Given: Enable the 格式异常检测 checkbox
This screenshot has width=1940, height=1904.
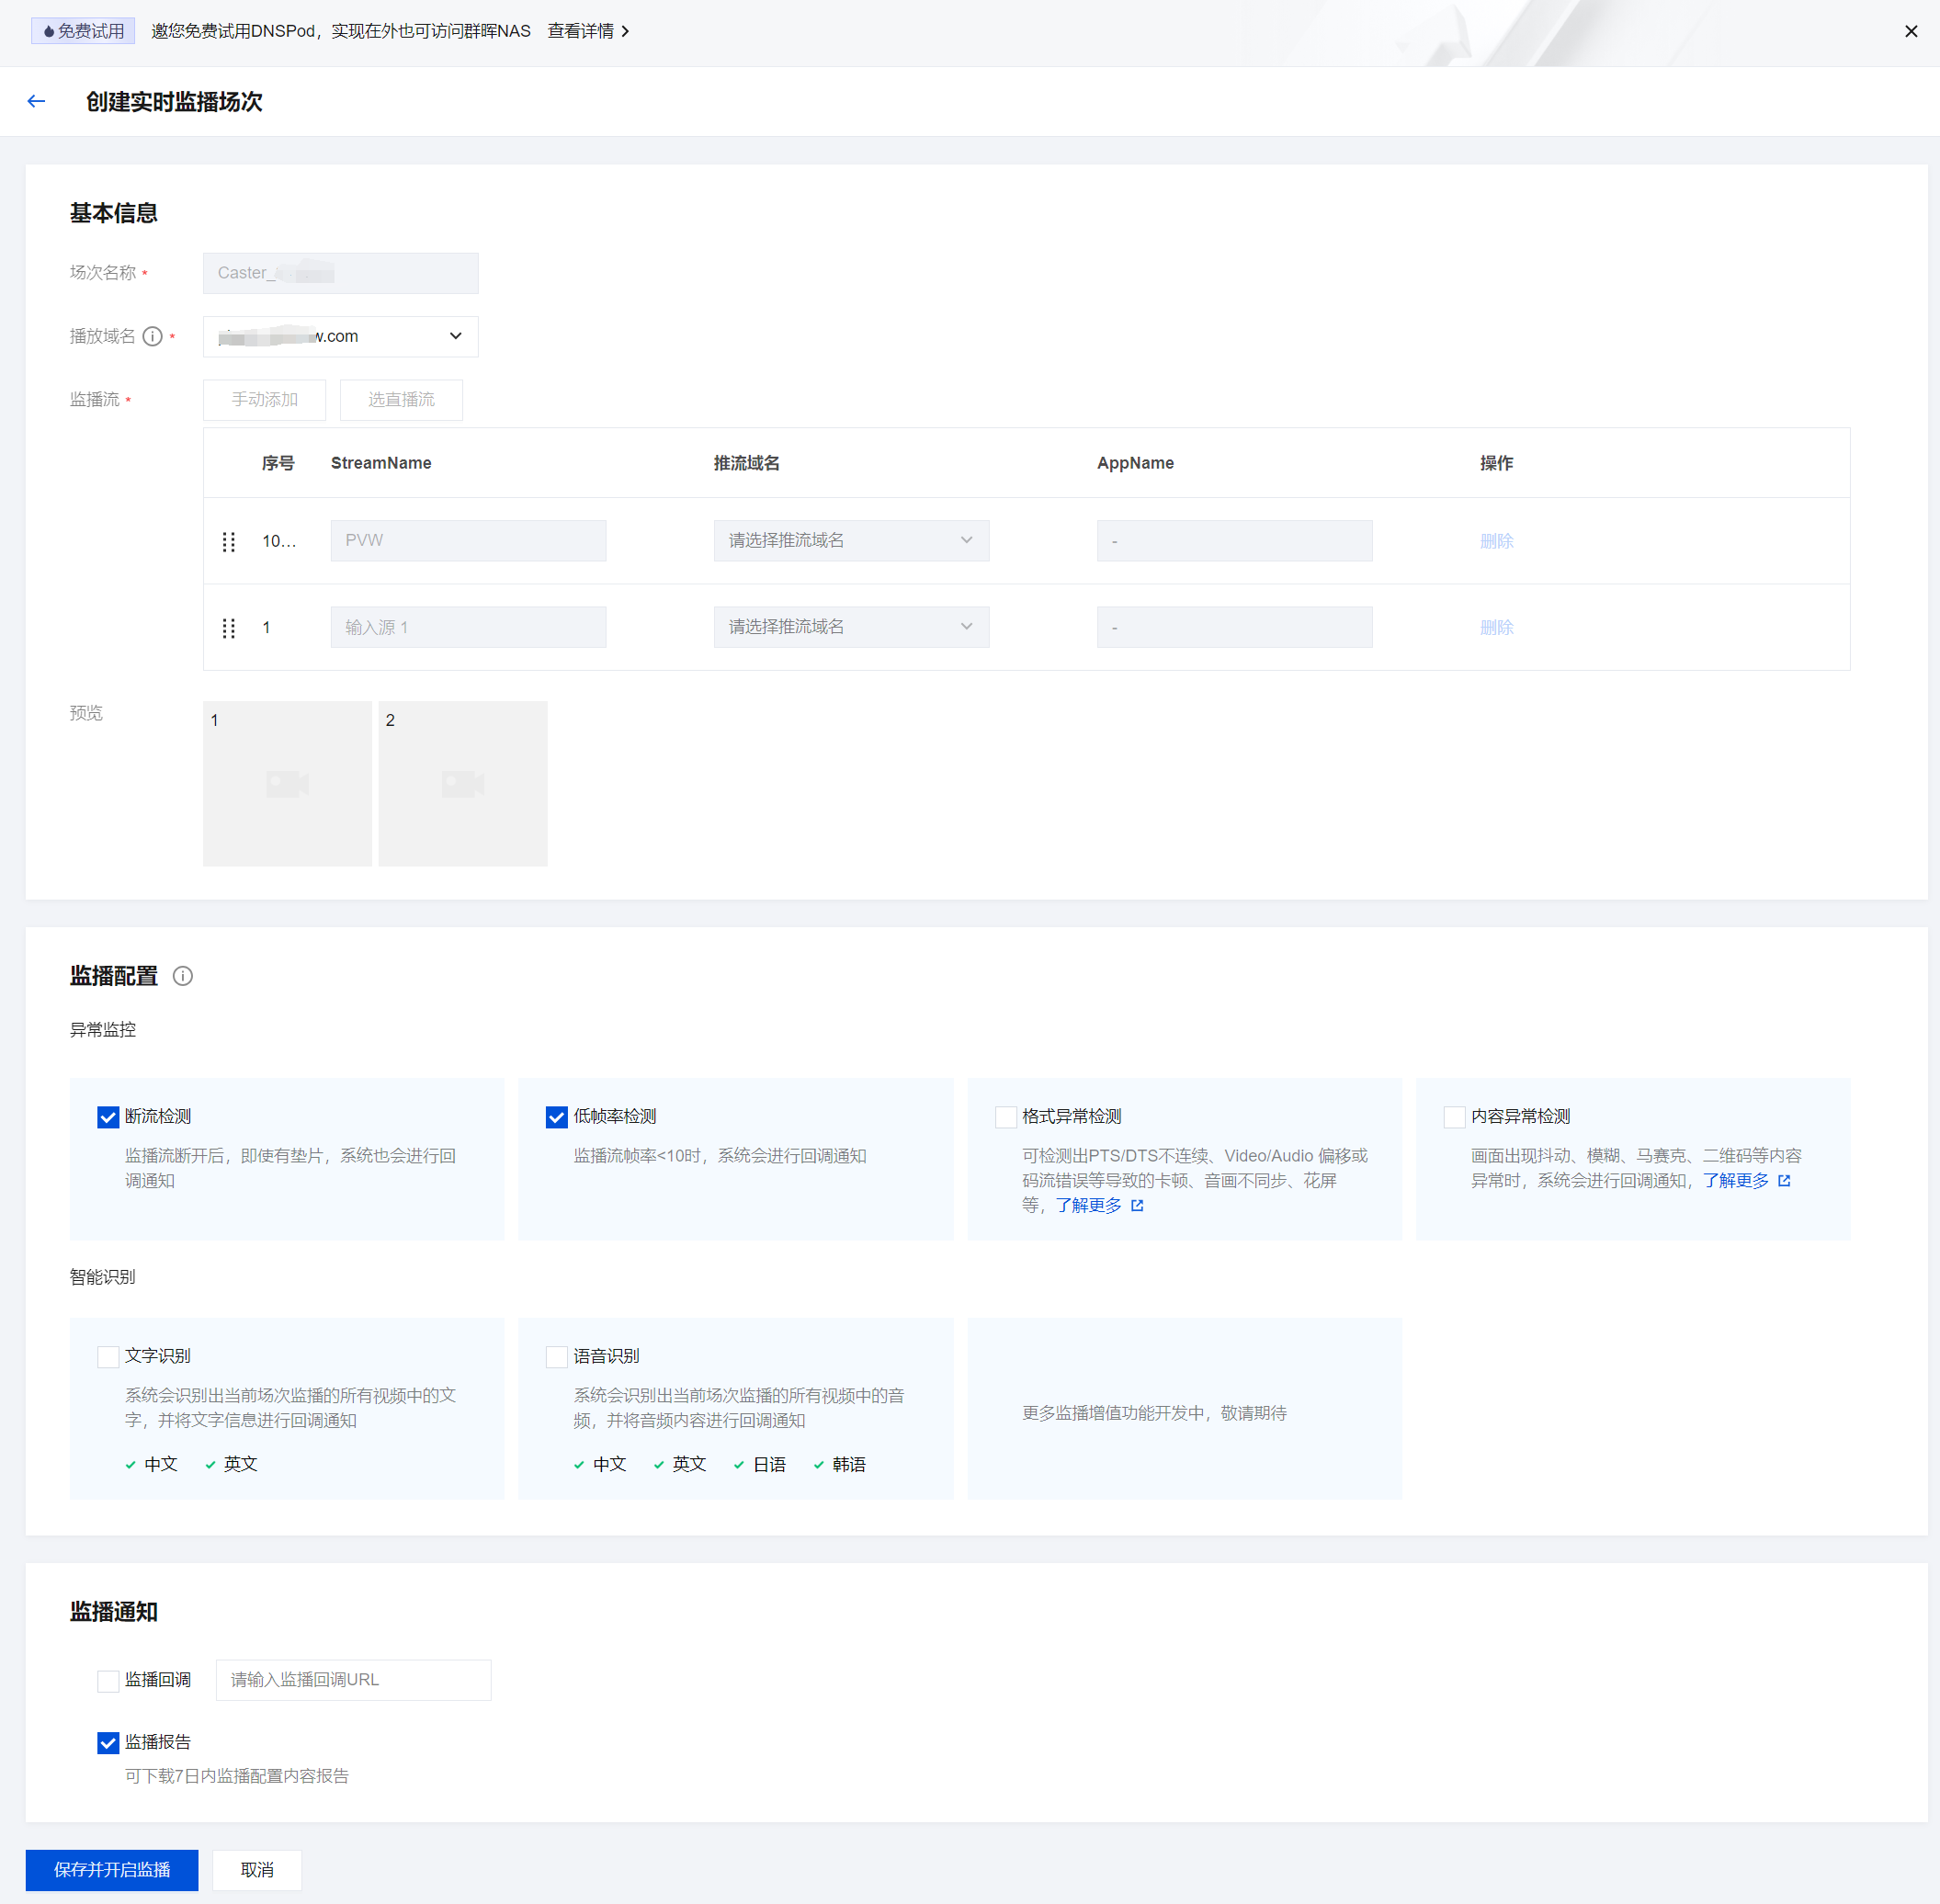Looking at the screenshot, I should coord(1006,1117).
